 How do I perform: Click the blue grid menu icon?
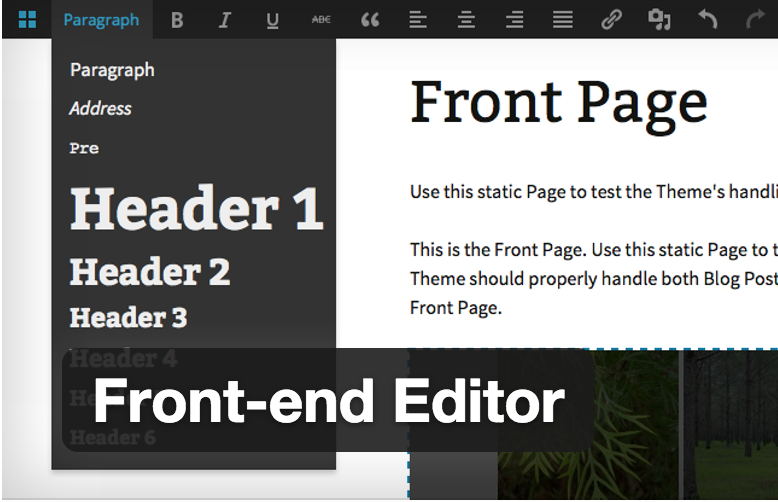point(27,19)
